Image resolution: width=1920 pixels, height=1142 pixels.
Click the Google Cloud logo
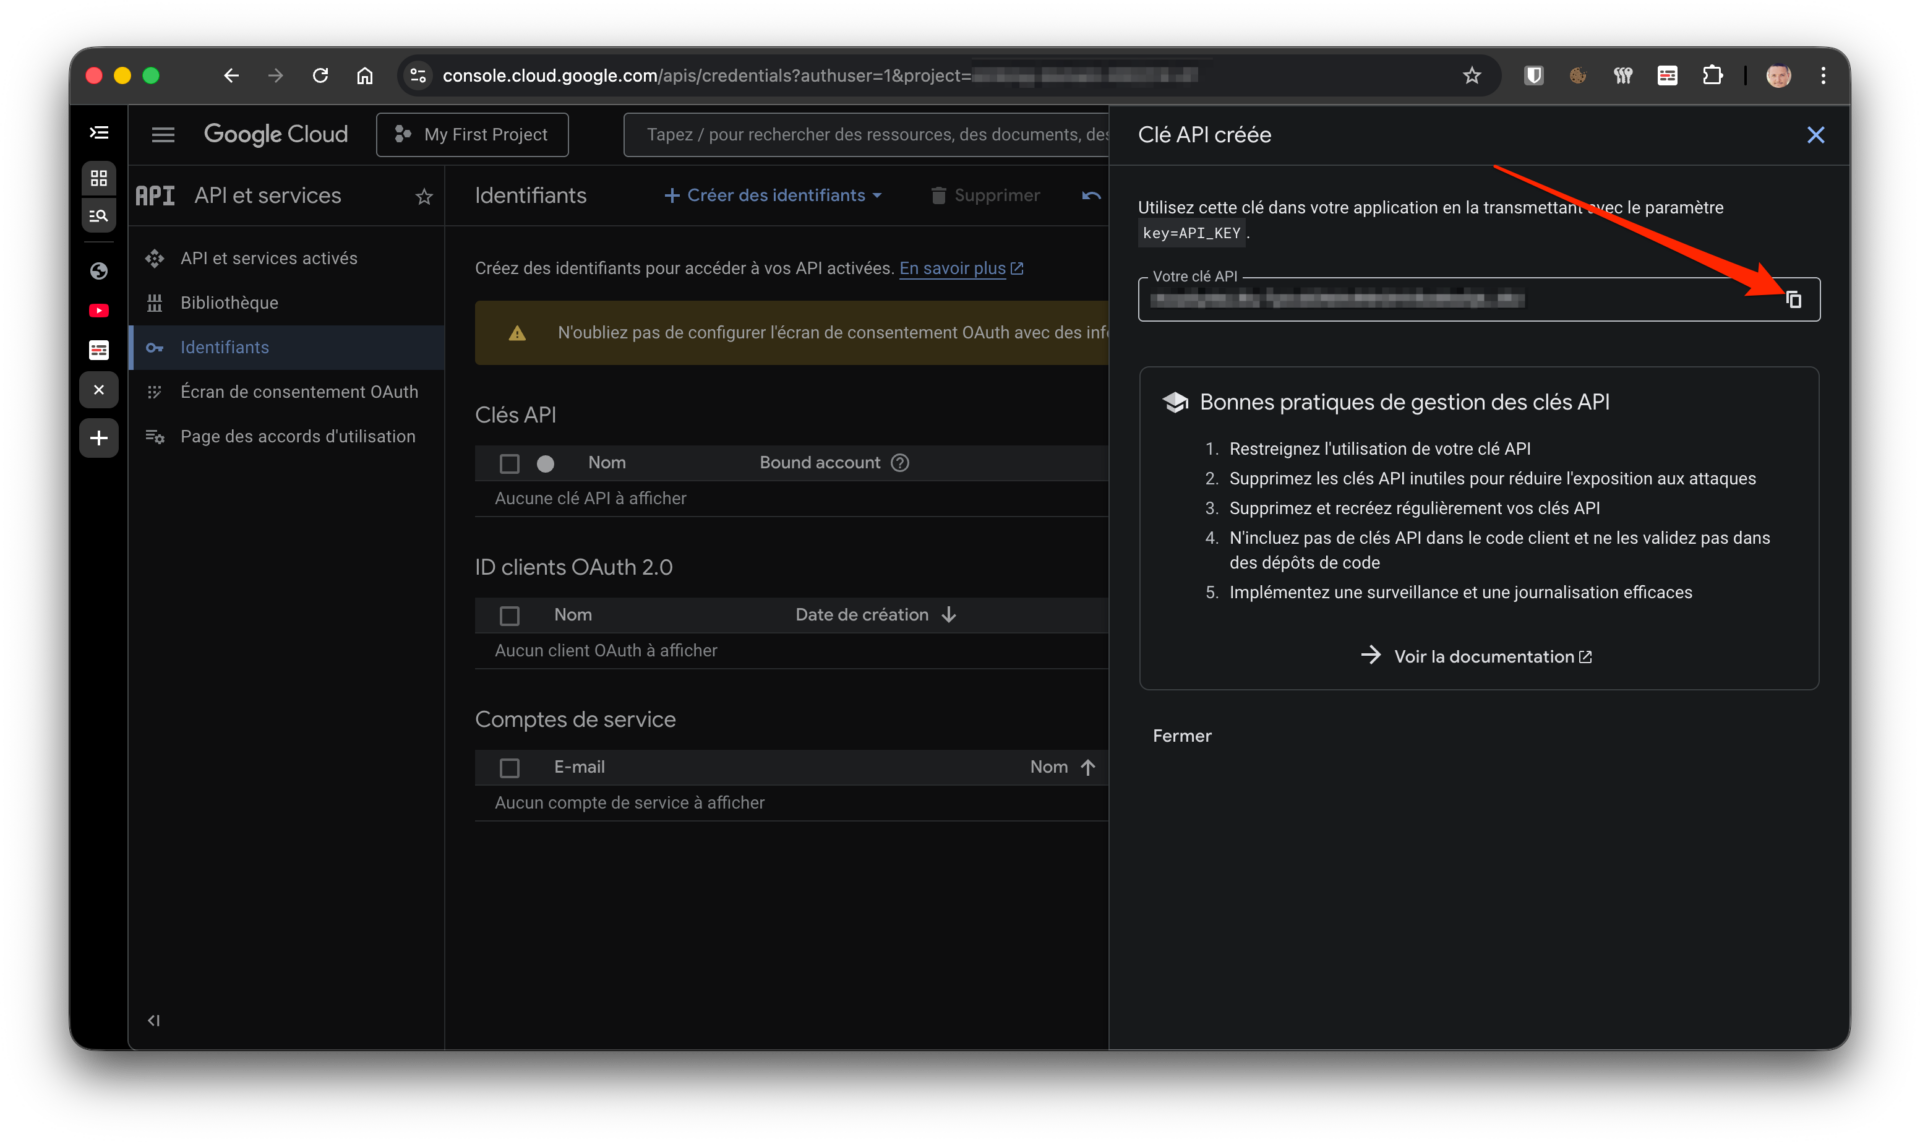(276, 134)
